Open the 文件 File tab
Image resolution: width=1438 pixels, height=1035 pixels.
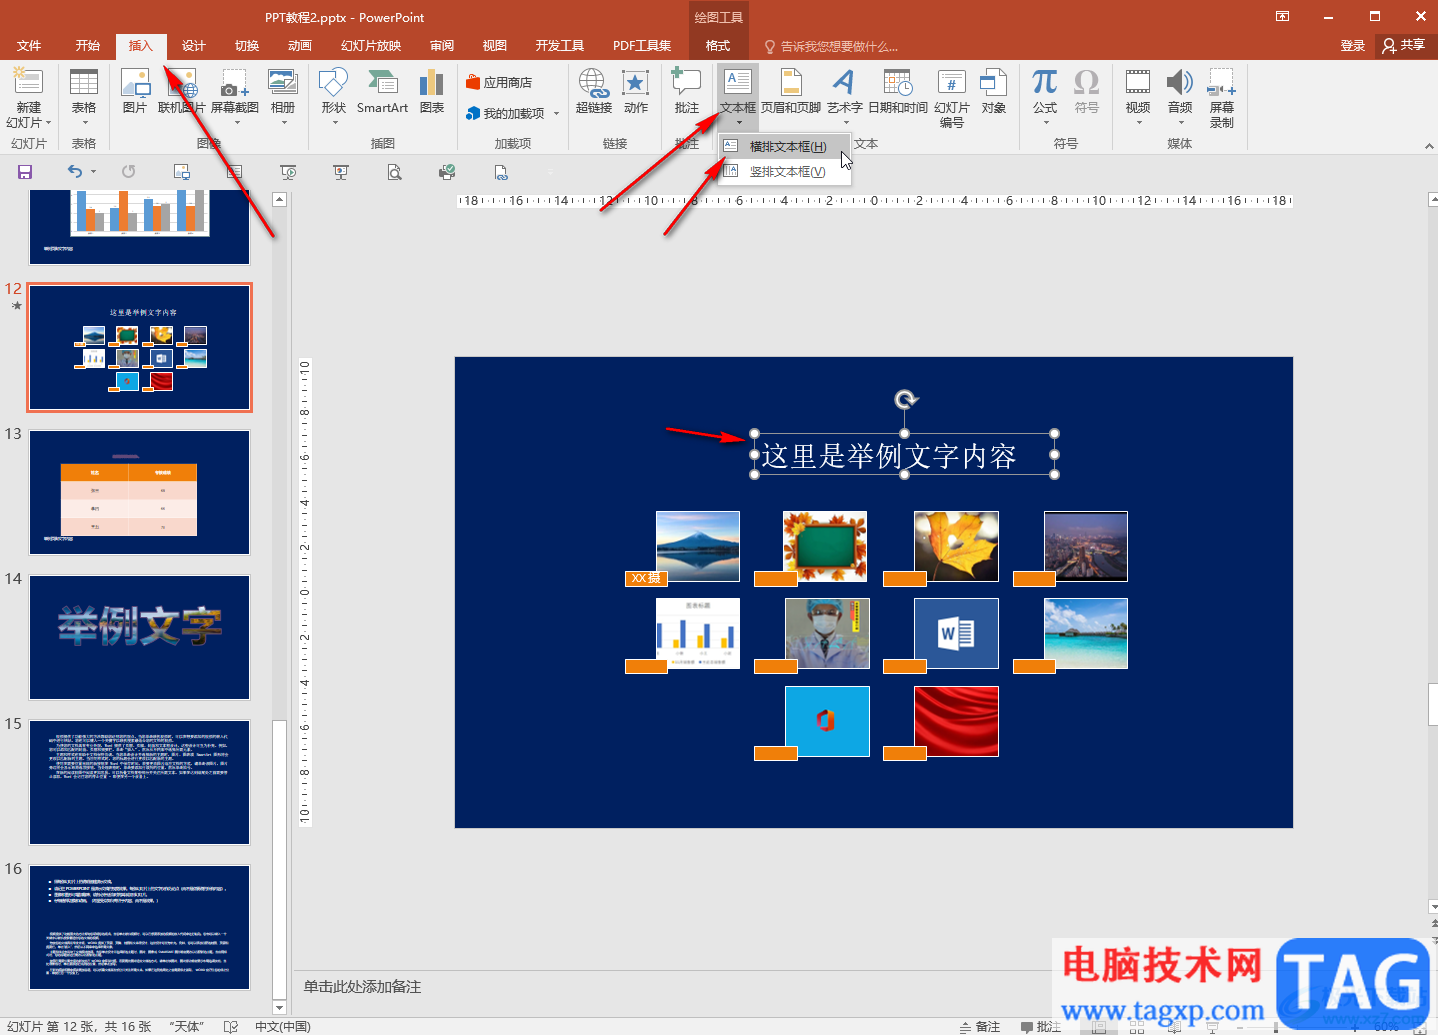(x=29, y=46)
